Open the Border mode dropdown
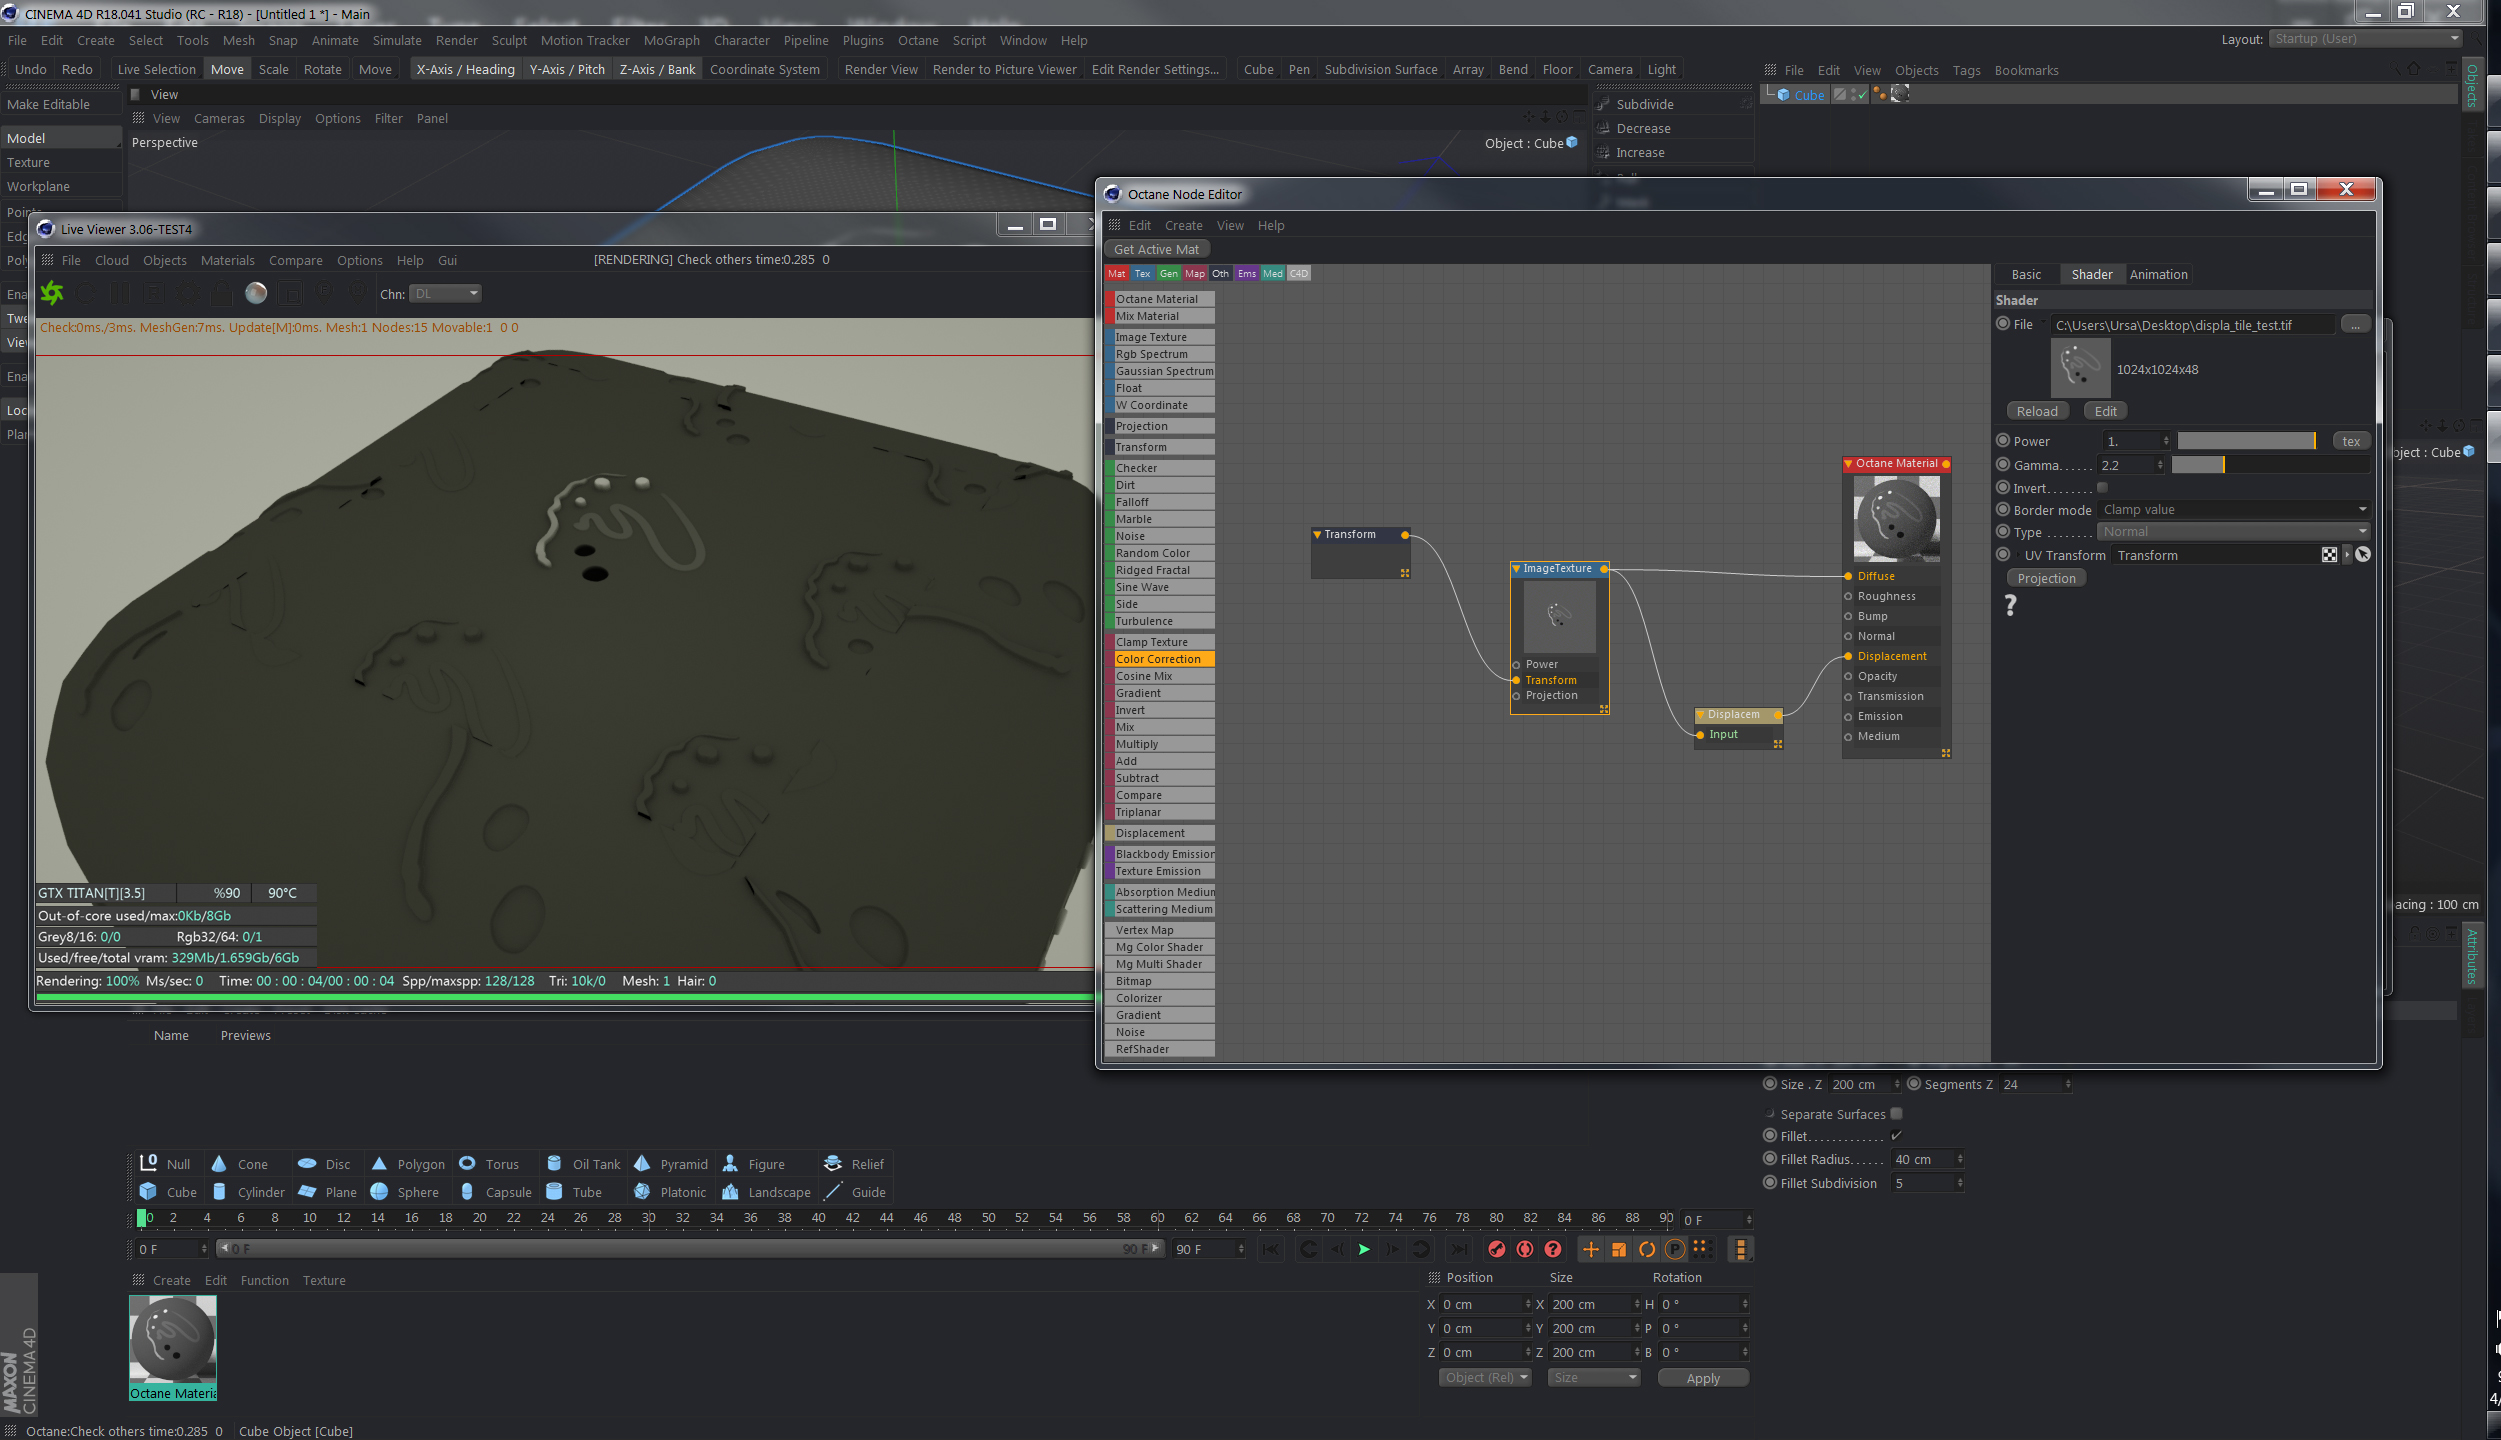Screen dimensions: 2501x1440 click(x=2234, y=510)
